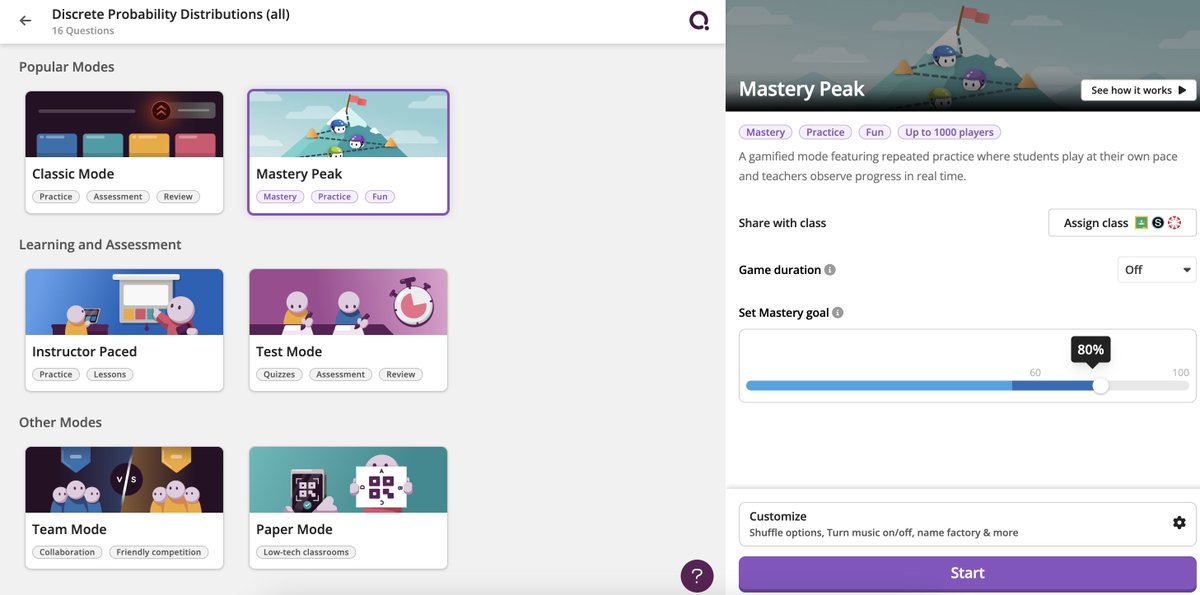Choose the Instructor Paced mode card
Image resolution: width=1200 pixels, height=595 pixels.
click(x=124, y=330)
